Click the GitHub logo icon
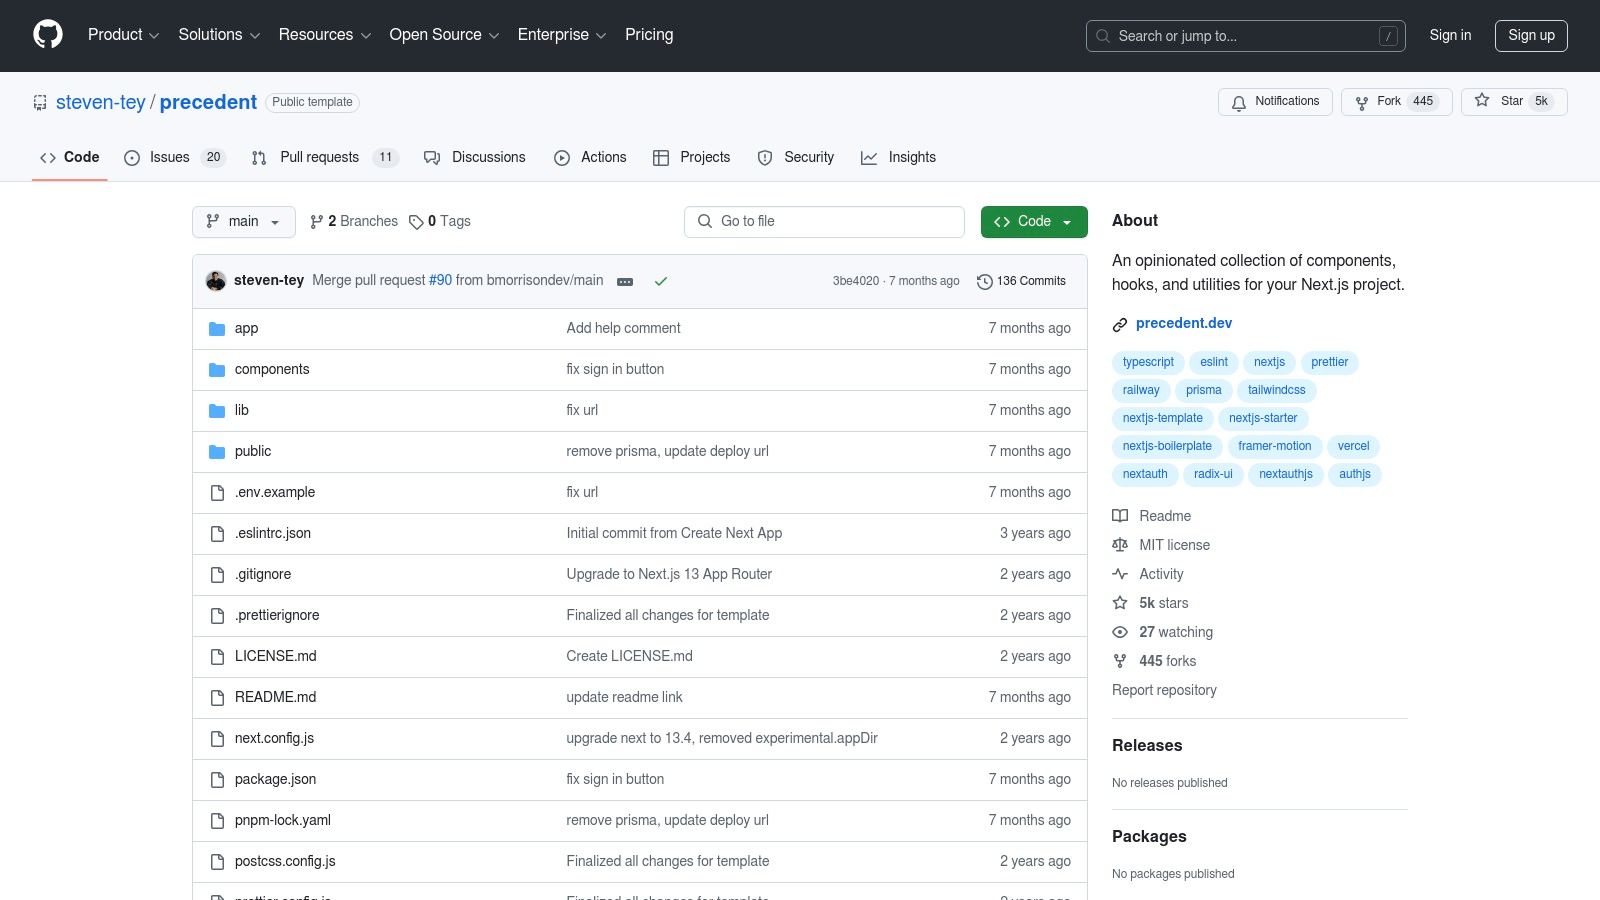This screenshot has width=1600, height=900. (48, 35)
